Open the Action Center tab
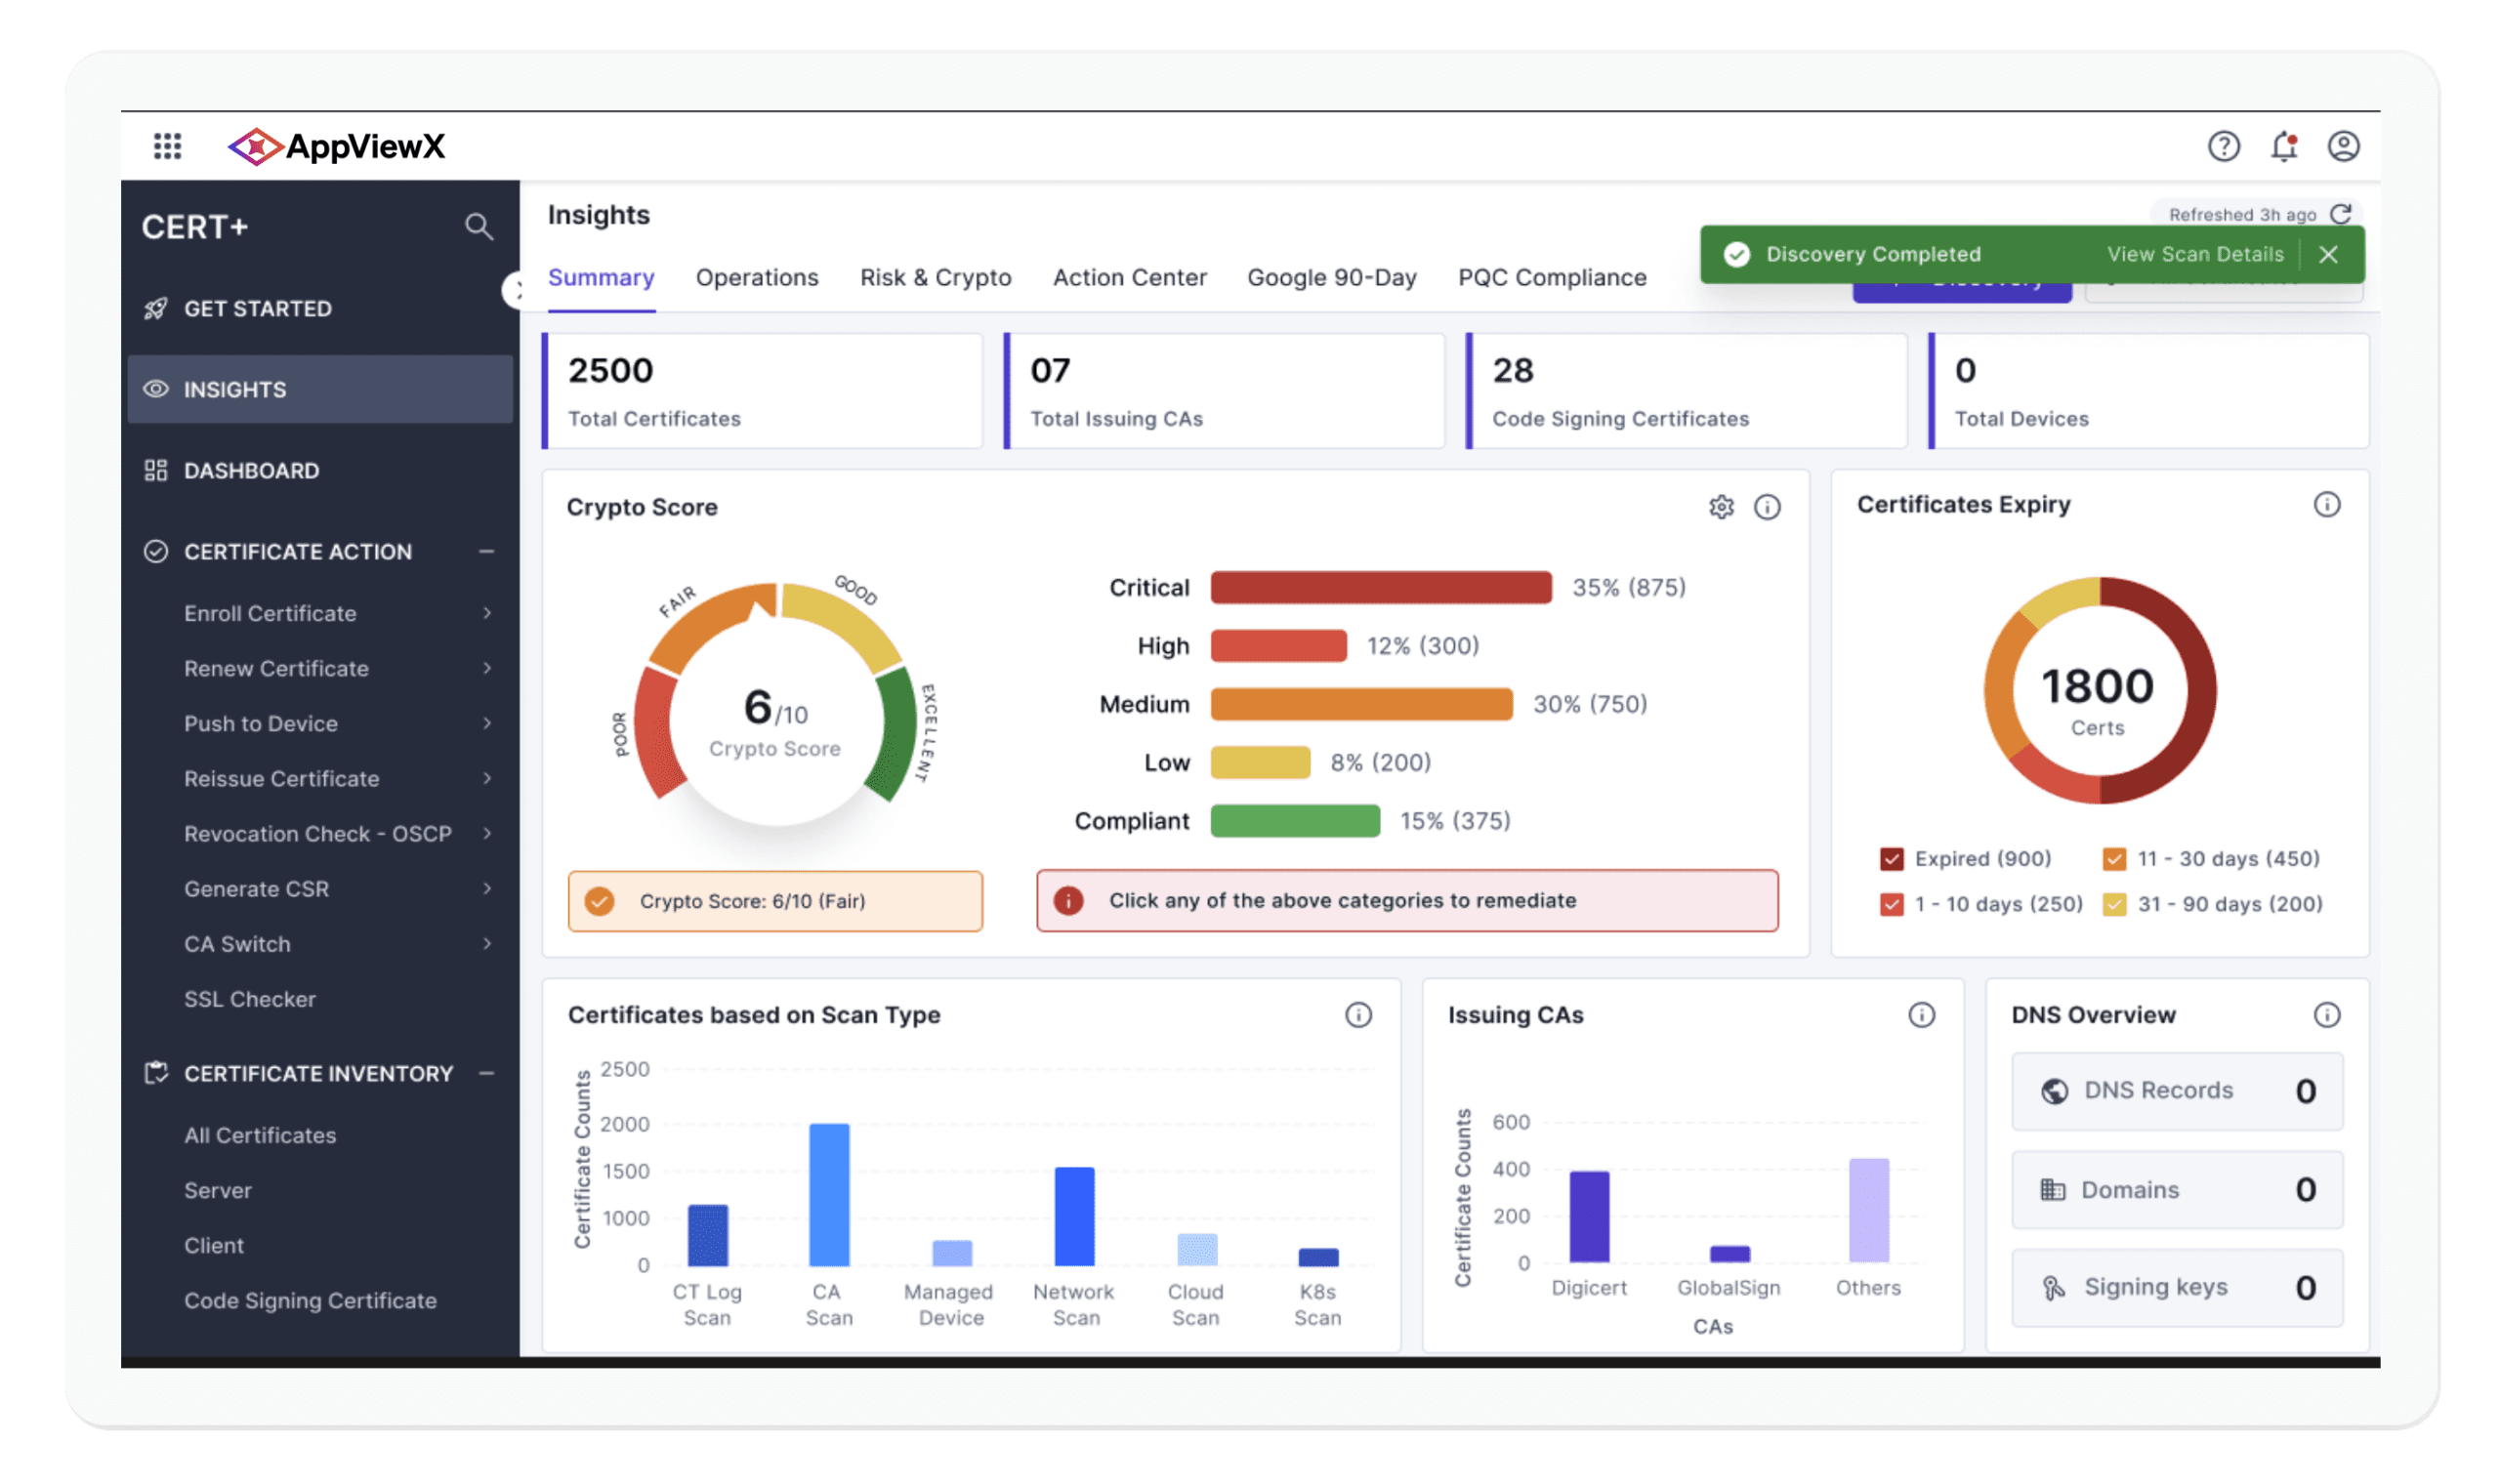 [x=1129, y=277]
